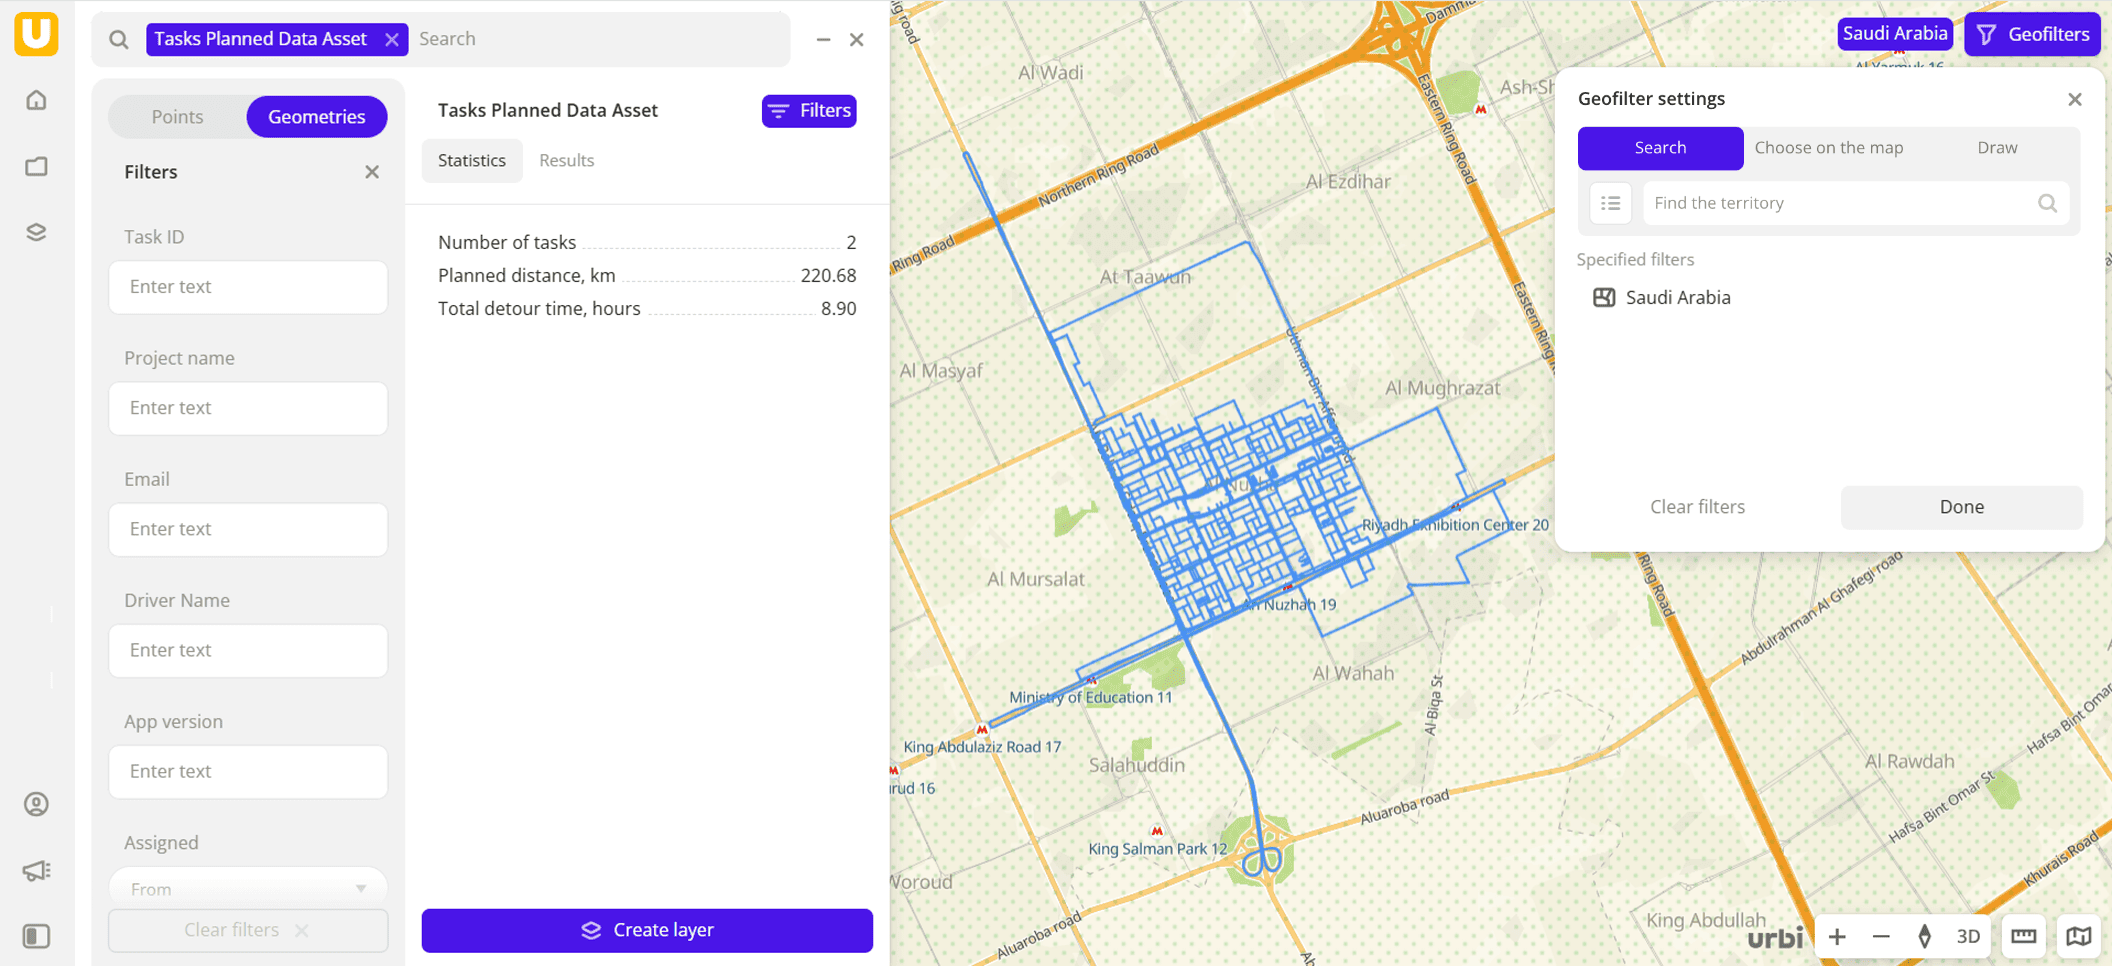Open the Geofilters panel
This screenshot has width=2112, height=966.
2032,33
